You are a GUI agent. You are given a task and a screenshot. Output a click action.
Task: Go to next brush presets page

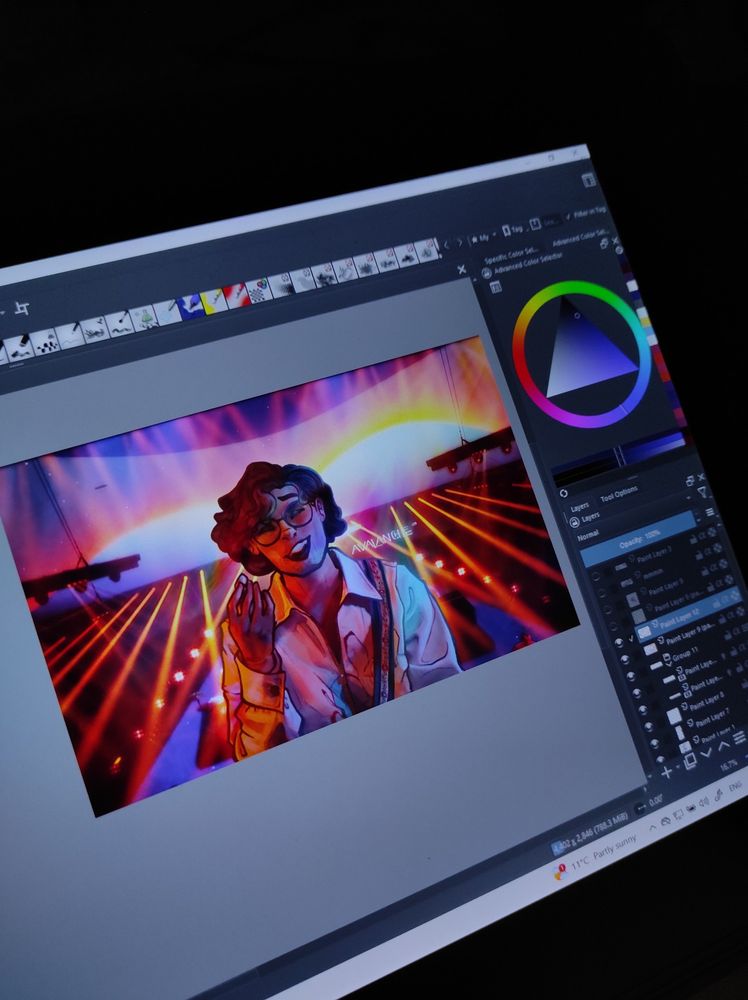pos(460,242)
